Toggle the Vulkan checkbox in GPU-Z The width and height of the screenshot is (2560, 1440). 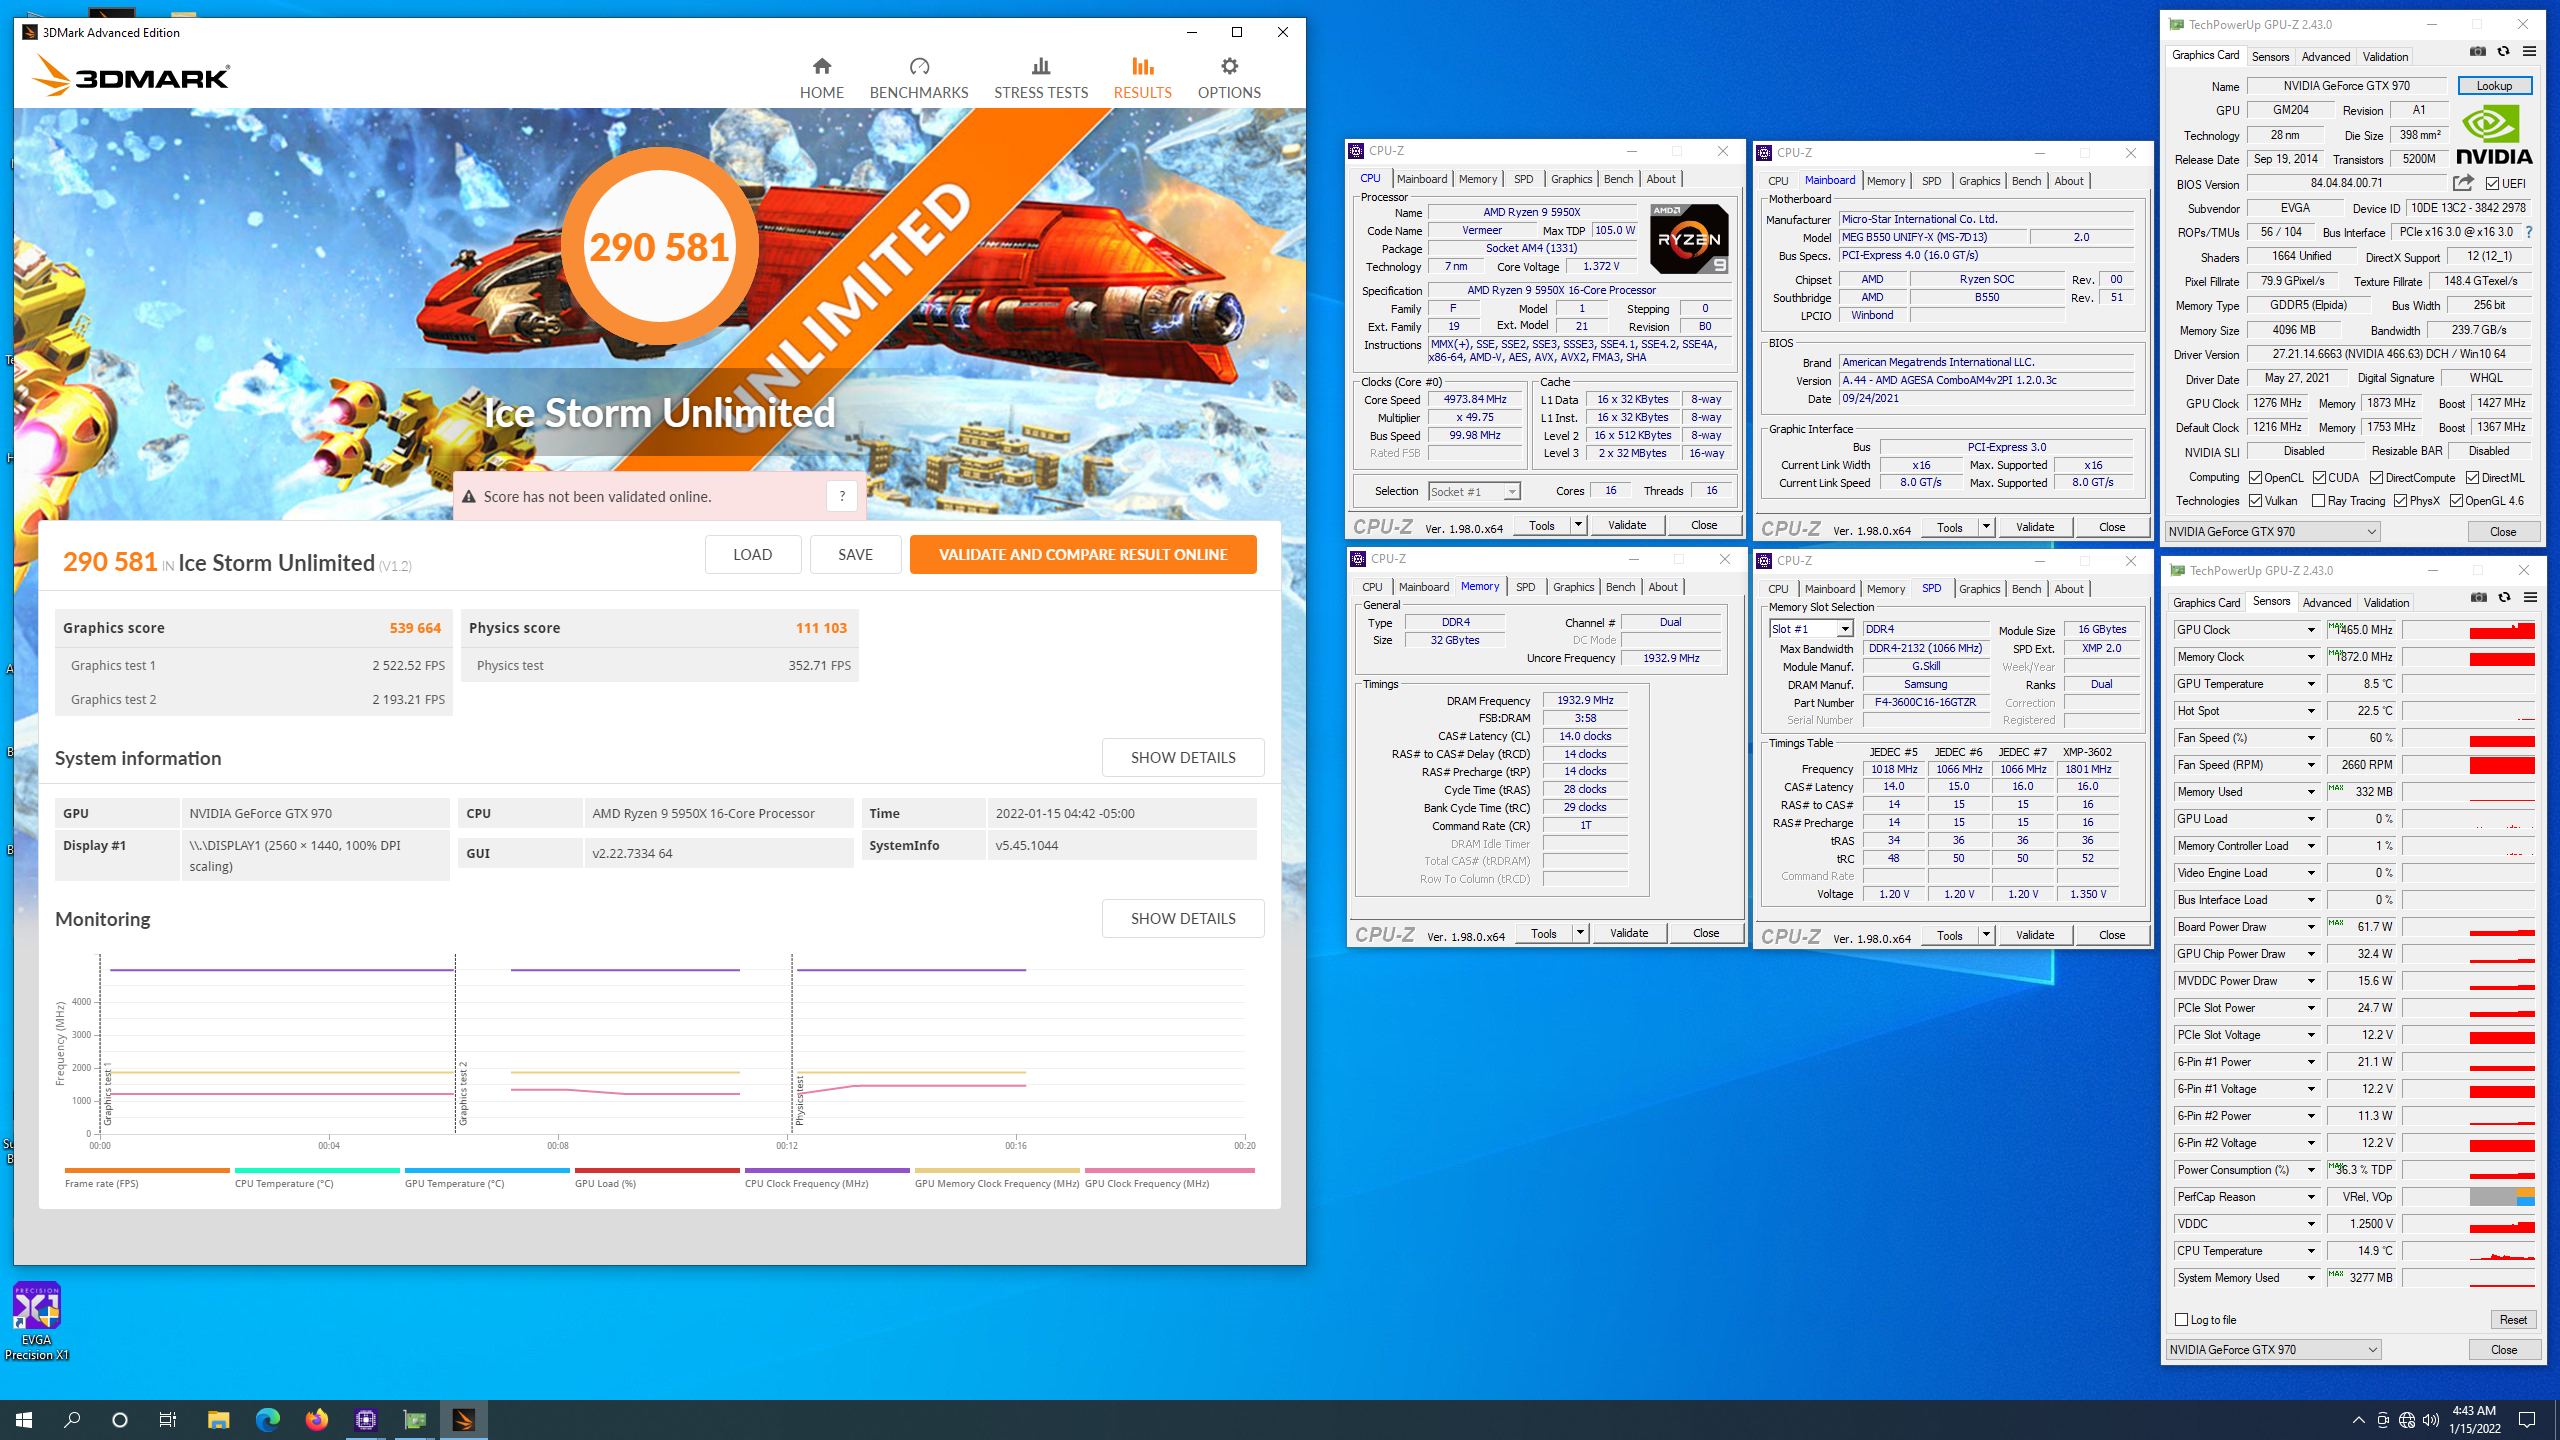2255,501
